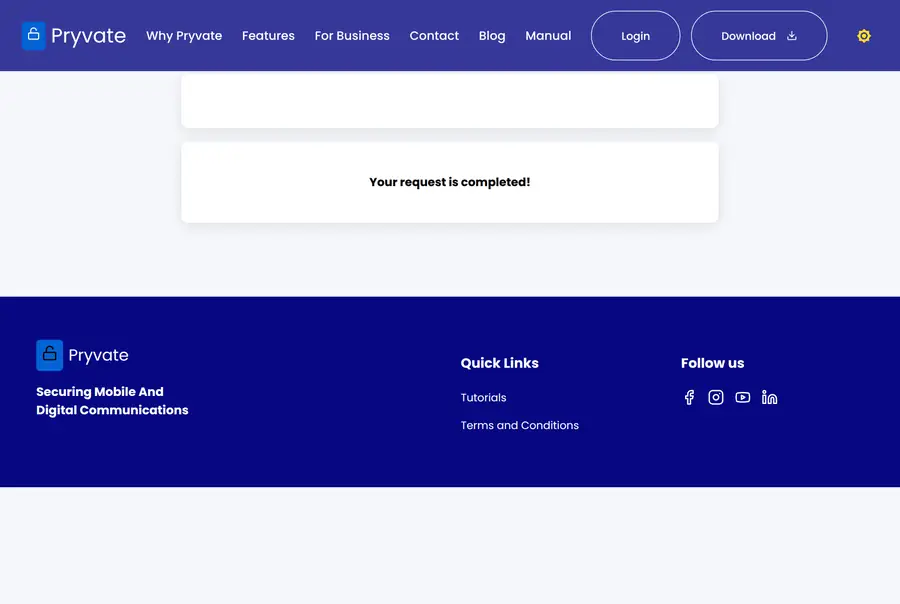900x604 pixels.
Task: Open the Why Pryvate menu item
Action: point(184,36)
